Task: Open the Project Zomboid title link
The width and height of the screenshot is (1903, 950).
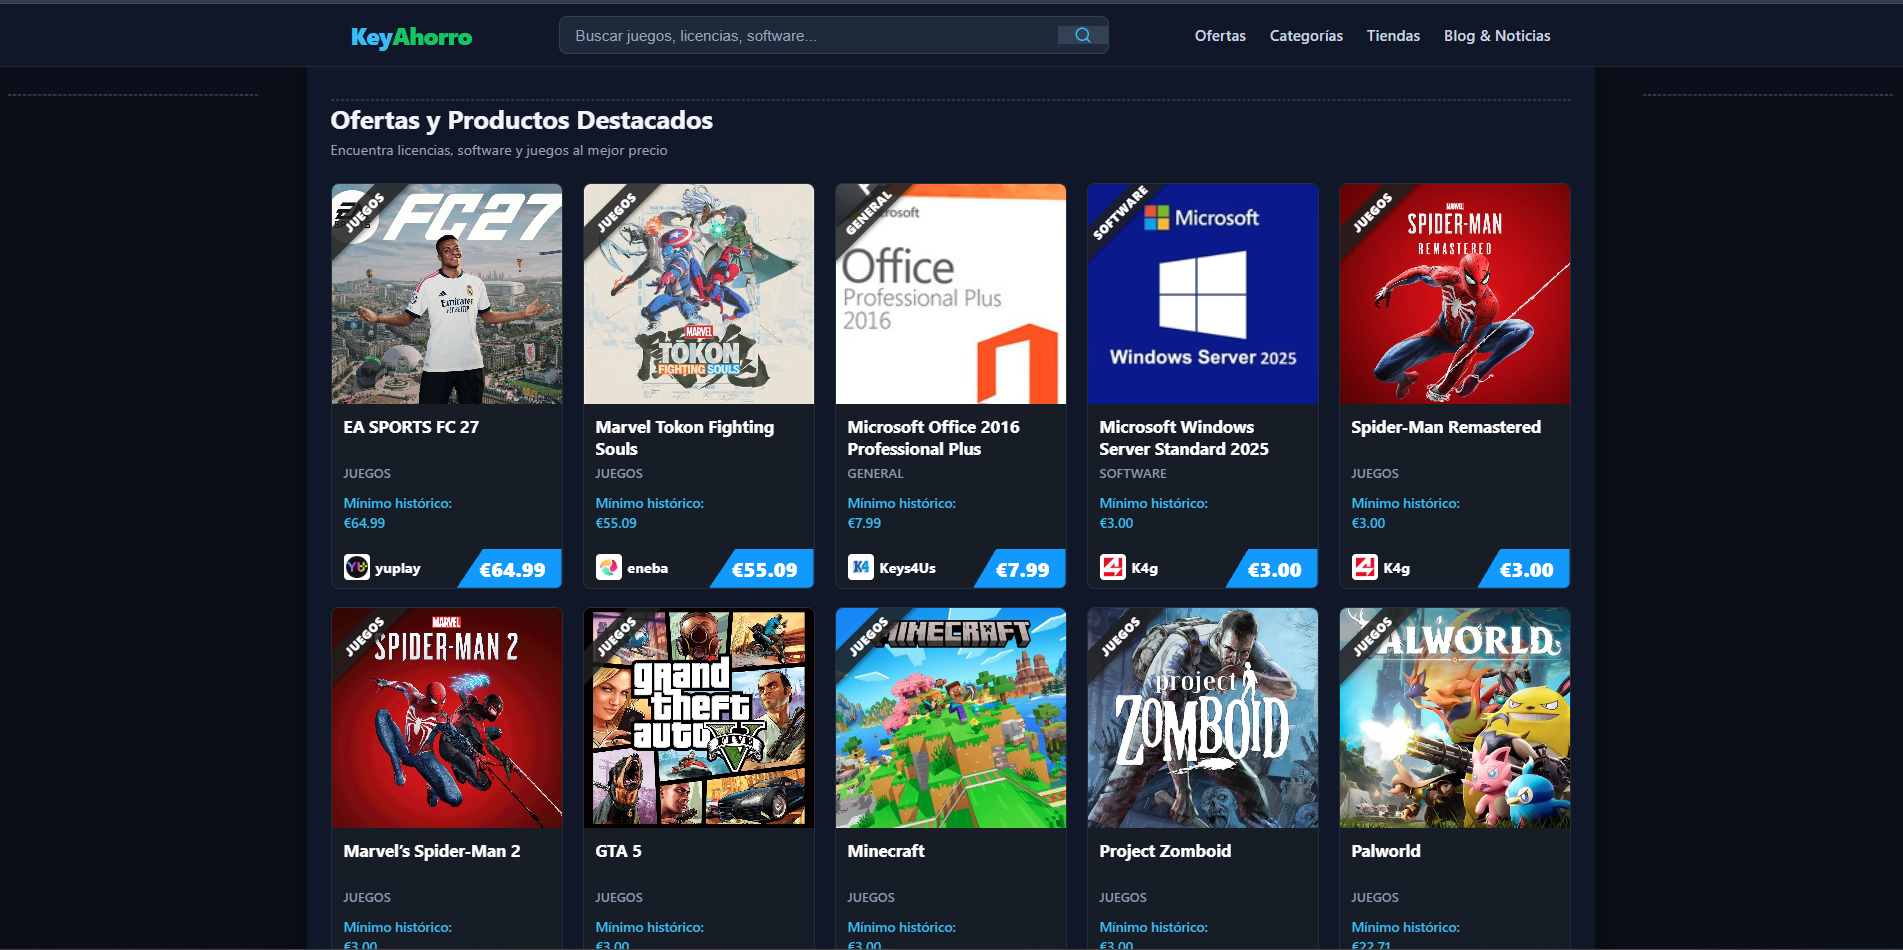Action: pyautogui.click(x=1165, y=851)
